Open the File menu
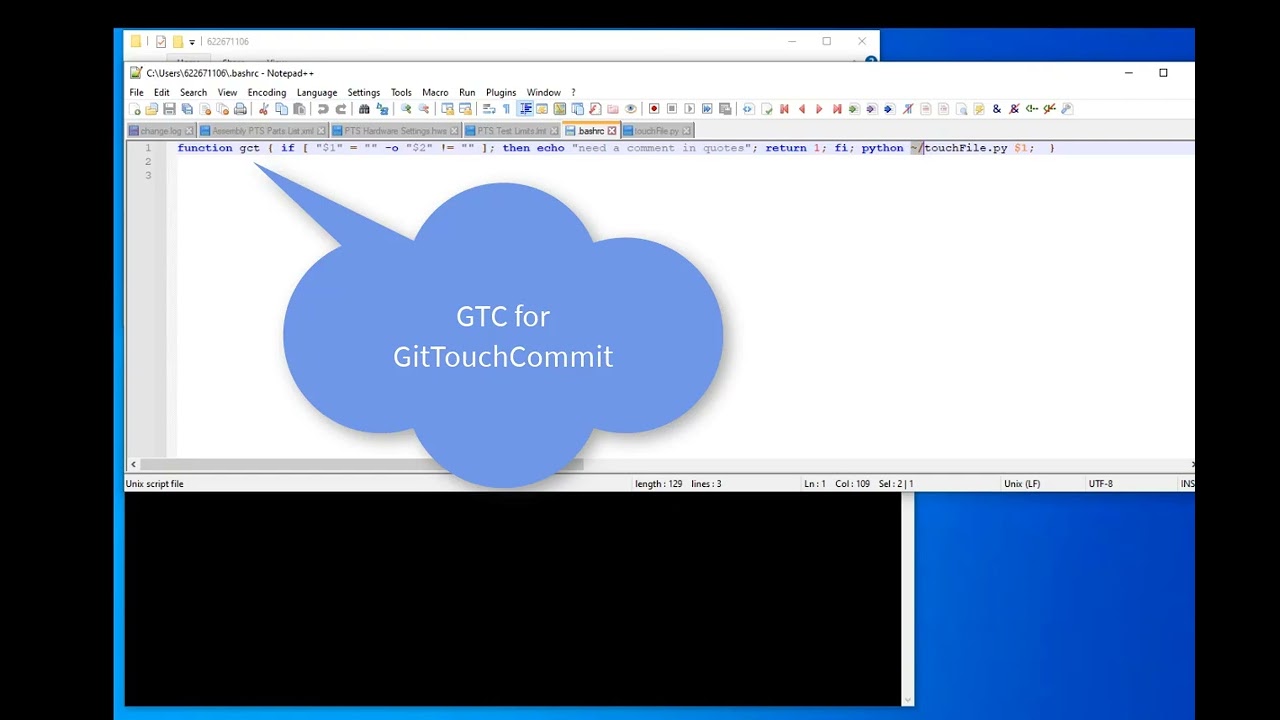This screenshot has width=1280, height=720. pyautogui.click(x=136, y=92)
